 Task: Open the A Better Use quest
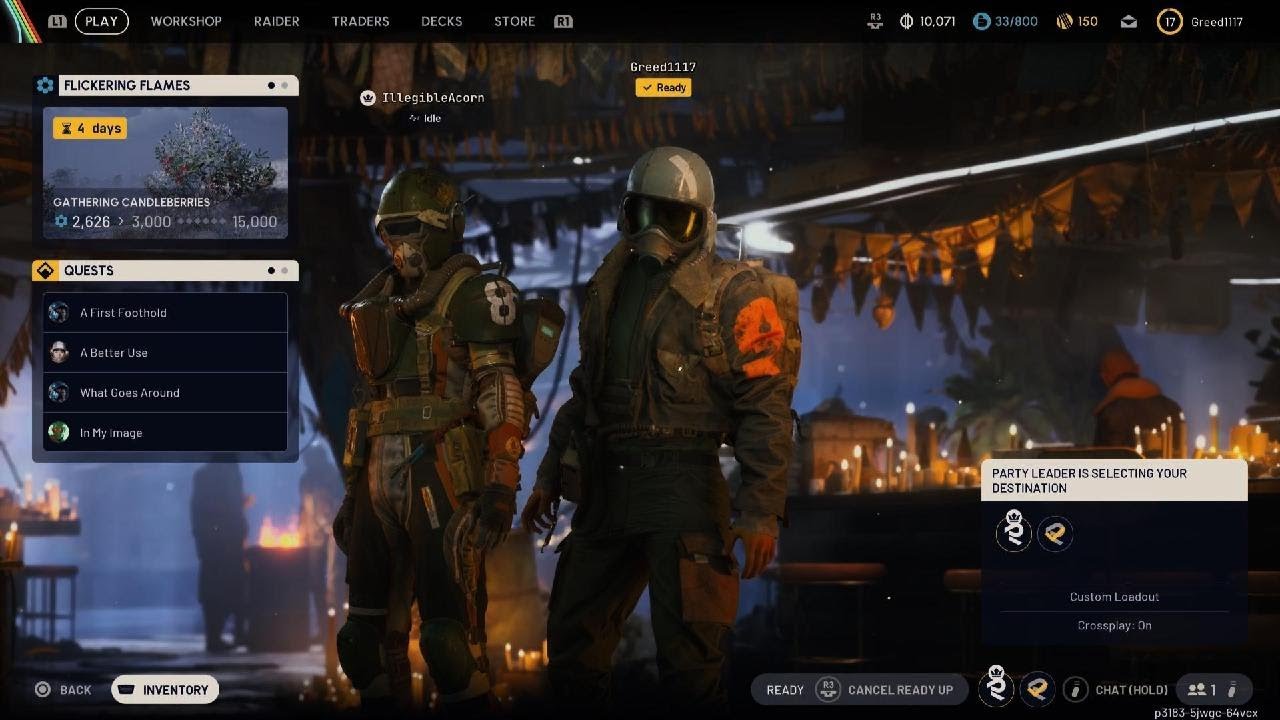click(x=165, y=353)
